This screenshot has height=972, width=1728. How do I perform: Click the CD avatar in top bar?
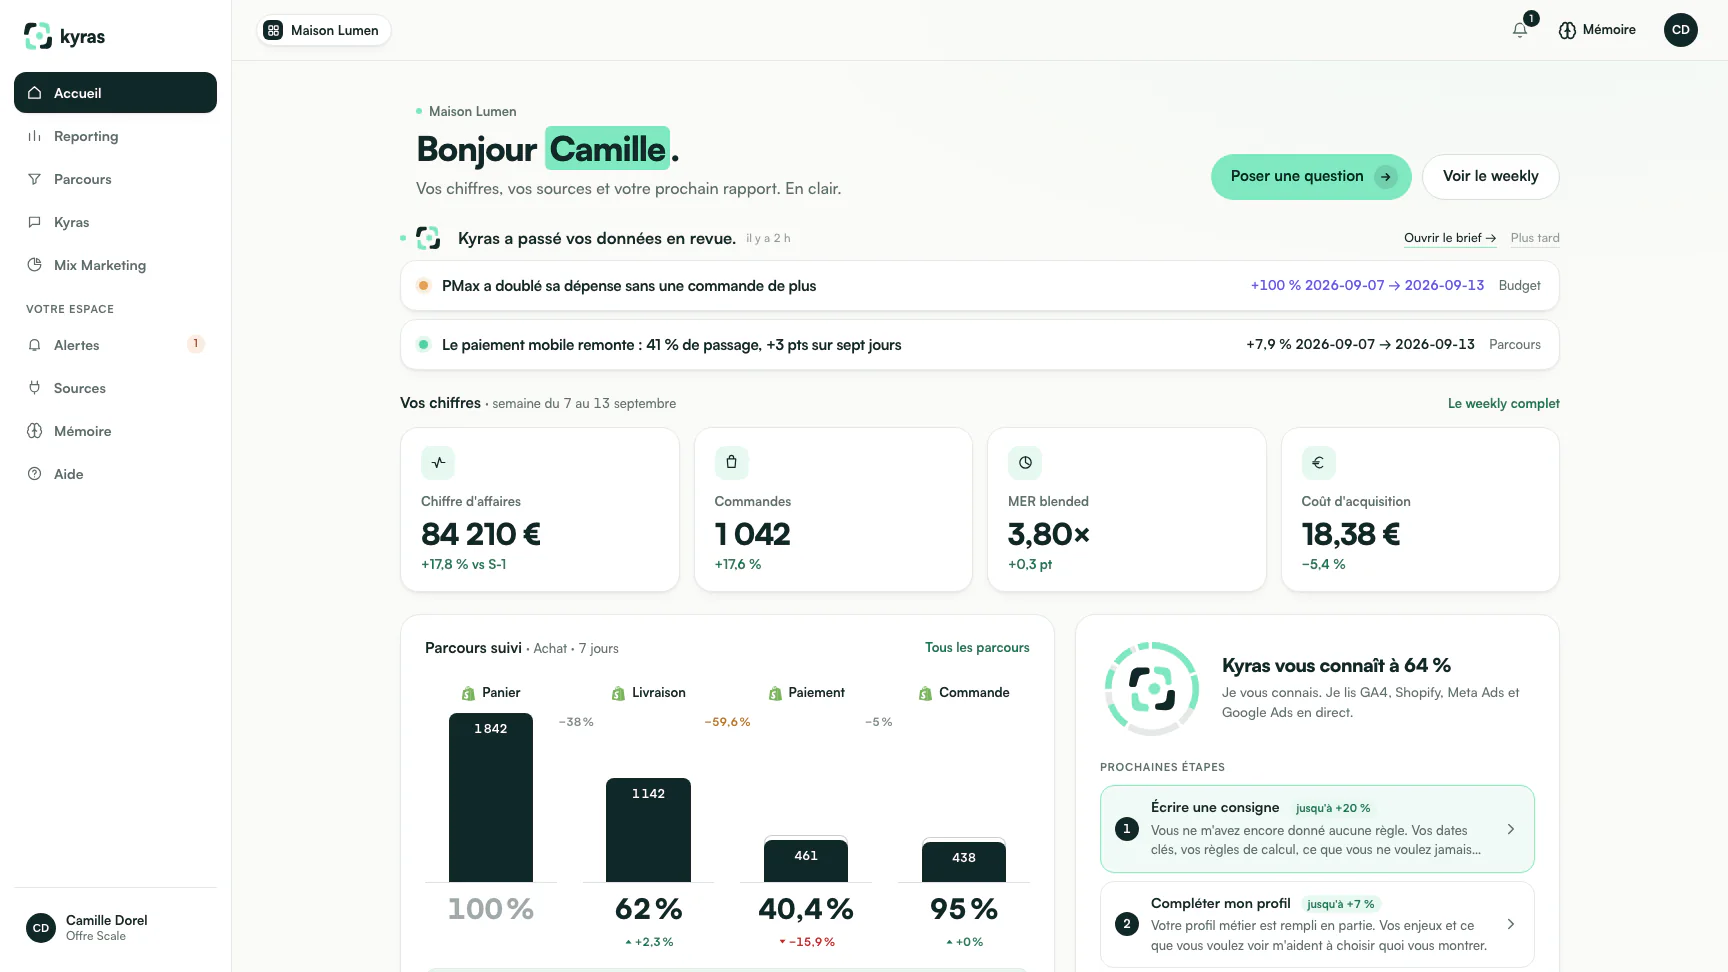(1681, 30)
